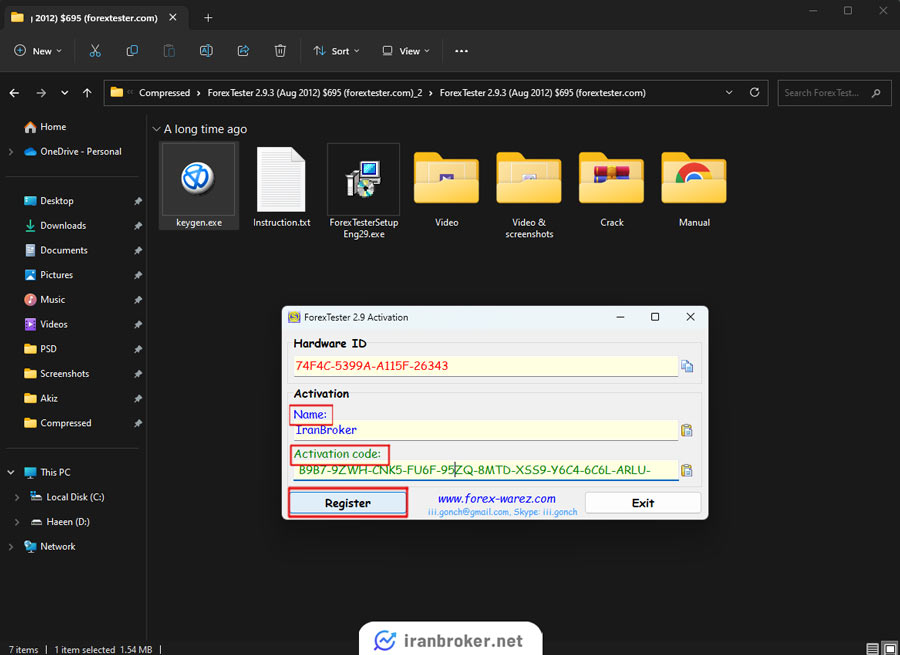Image resolution: width=900 pixels, height=655 pixels.
Task: Paste into Activation code with its clipboard icon
Action: coord(687,470)
